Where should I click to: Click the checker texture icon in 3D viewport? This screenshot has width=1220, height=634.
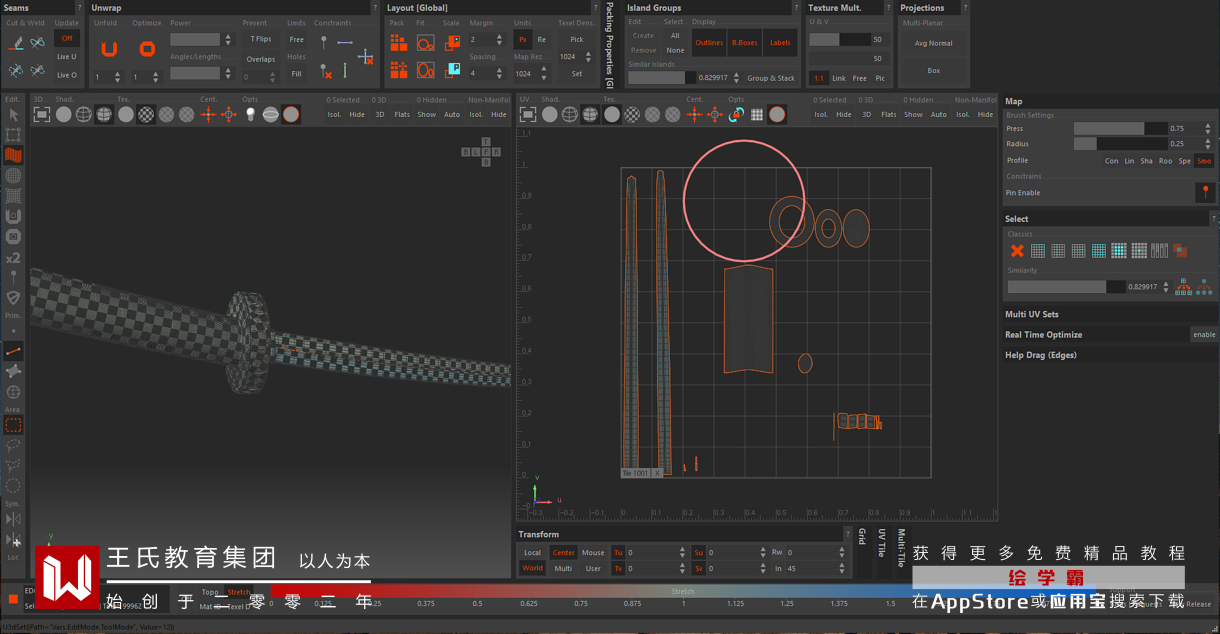146,115
